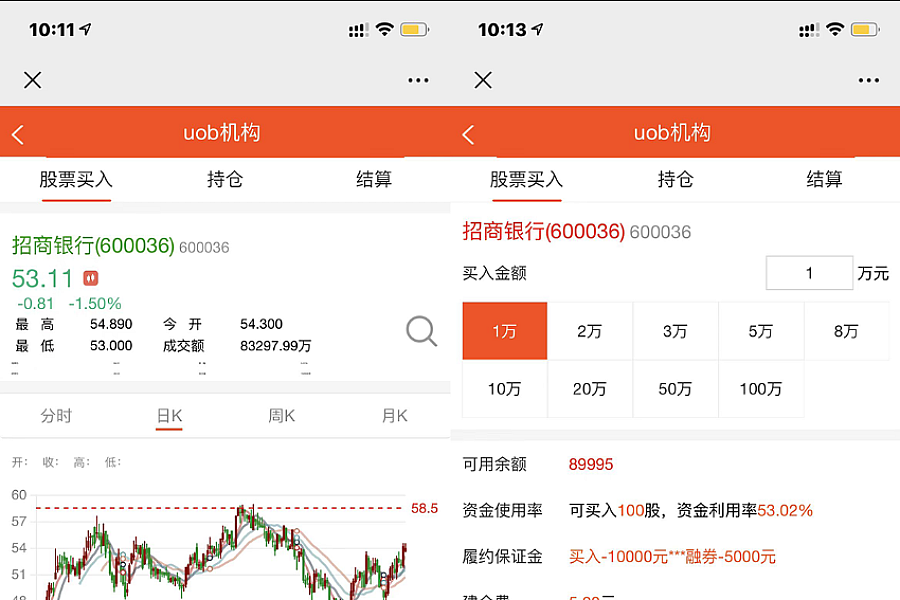The width and height of the screenshot is (900, 600).
Task: Open the more options menu on right screen
Action: click(x=868, y=80)
